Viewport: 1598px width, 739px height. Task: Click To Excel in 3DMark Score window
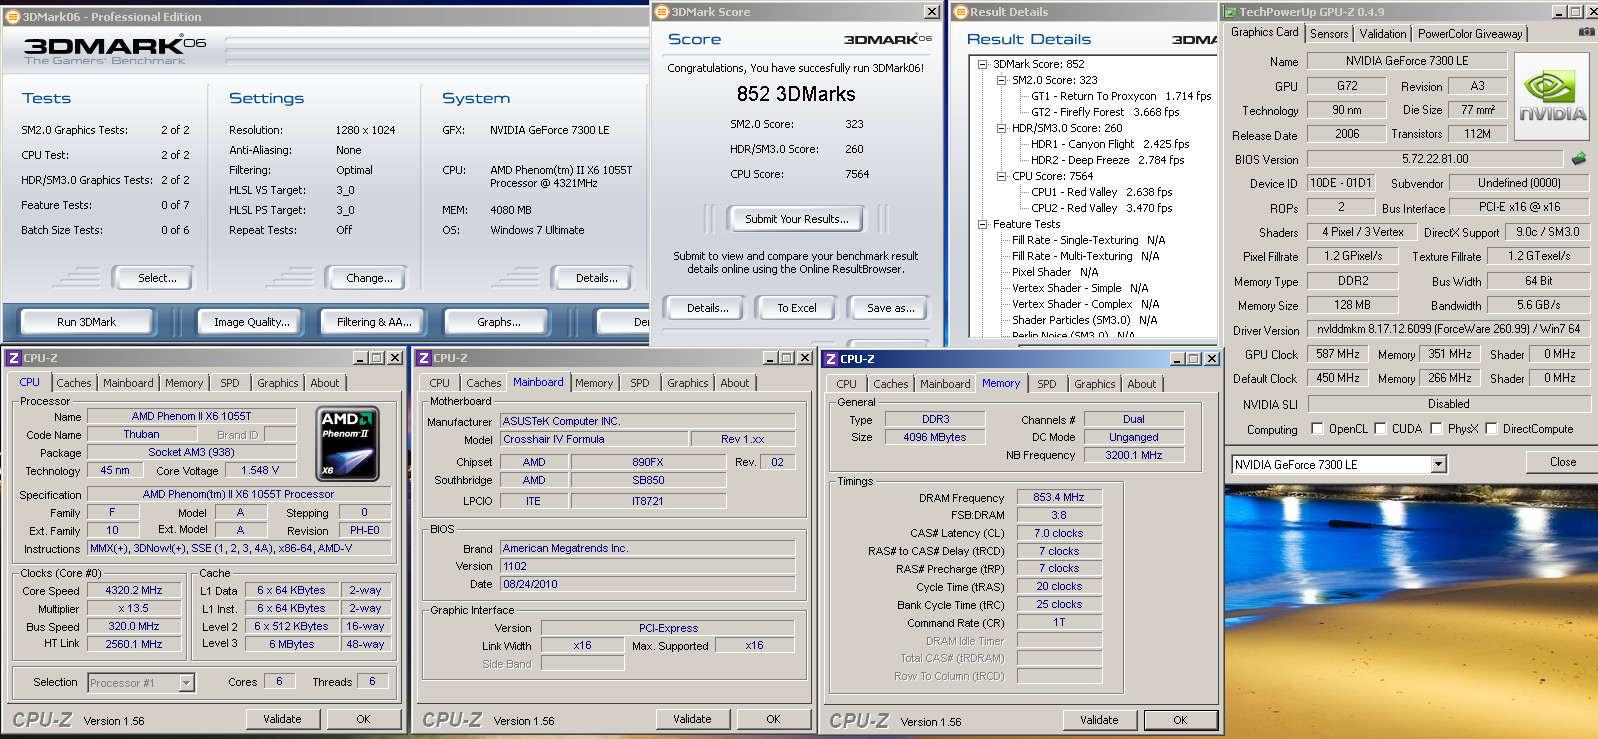tap(797, 308)
